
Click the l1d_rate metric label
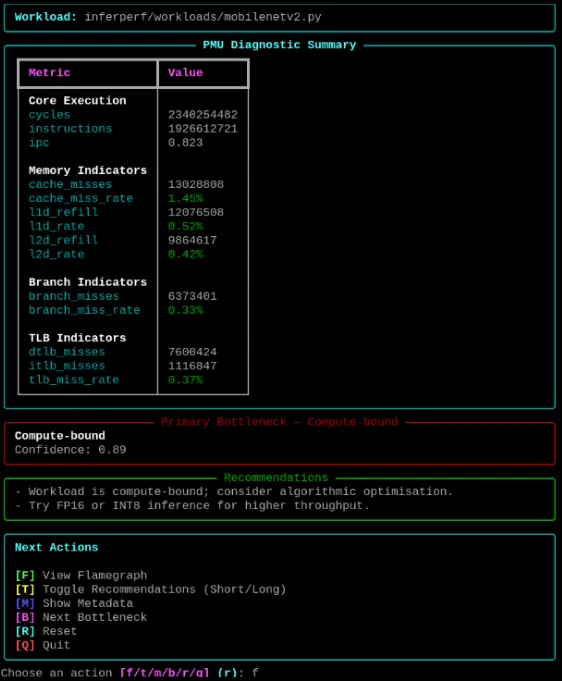point(56,226)
